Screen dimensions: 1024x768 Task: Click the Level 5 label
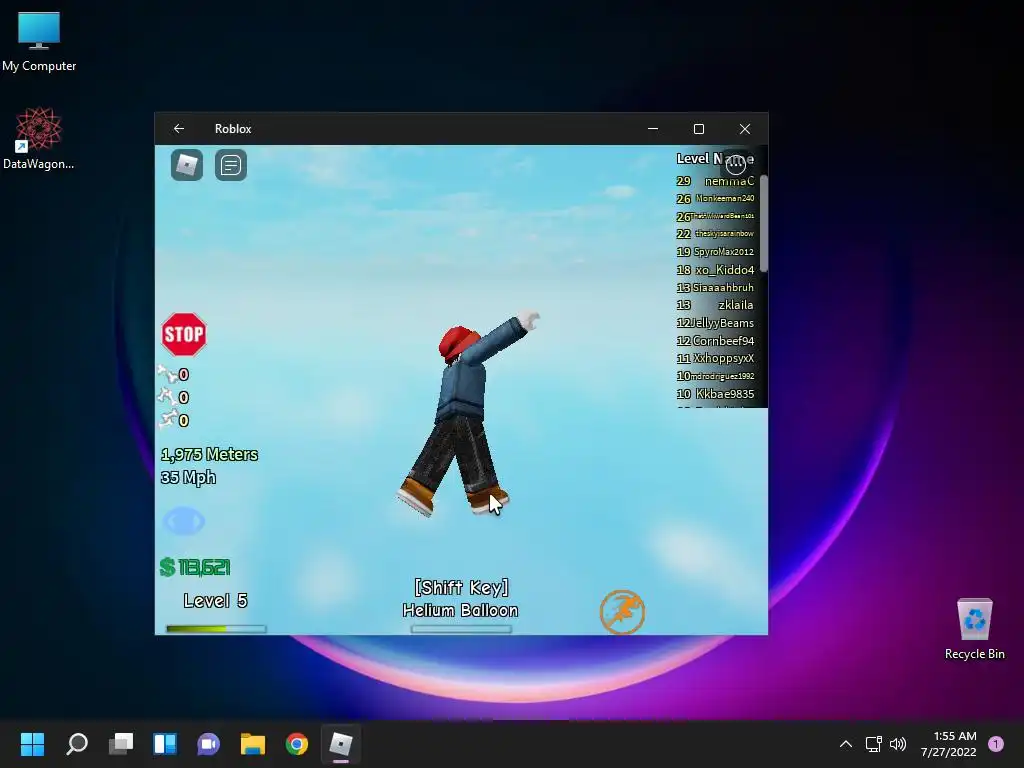pyautogui.click(x=216, y=601)
